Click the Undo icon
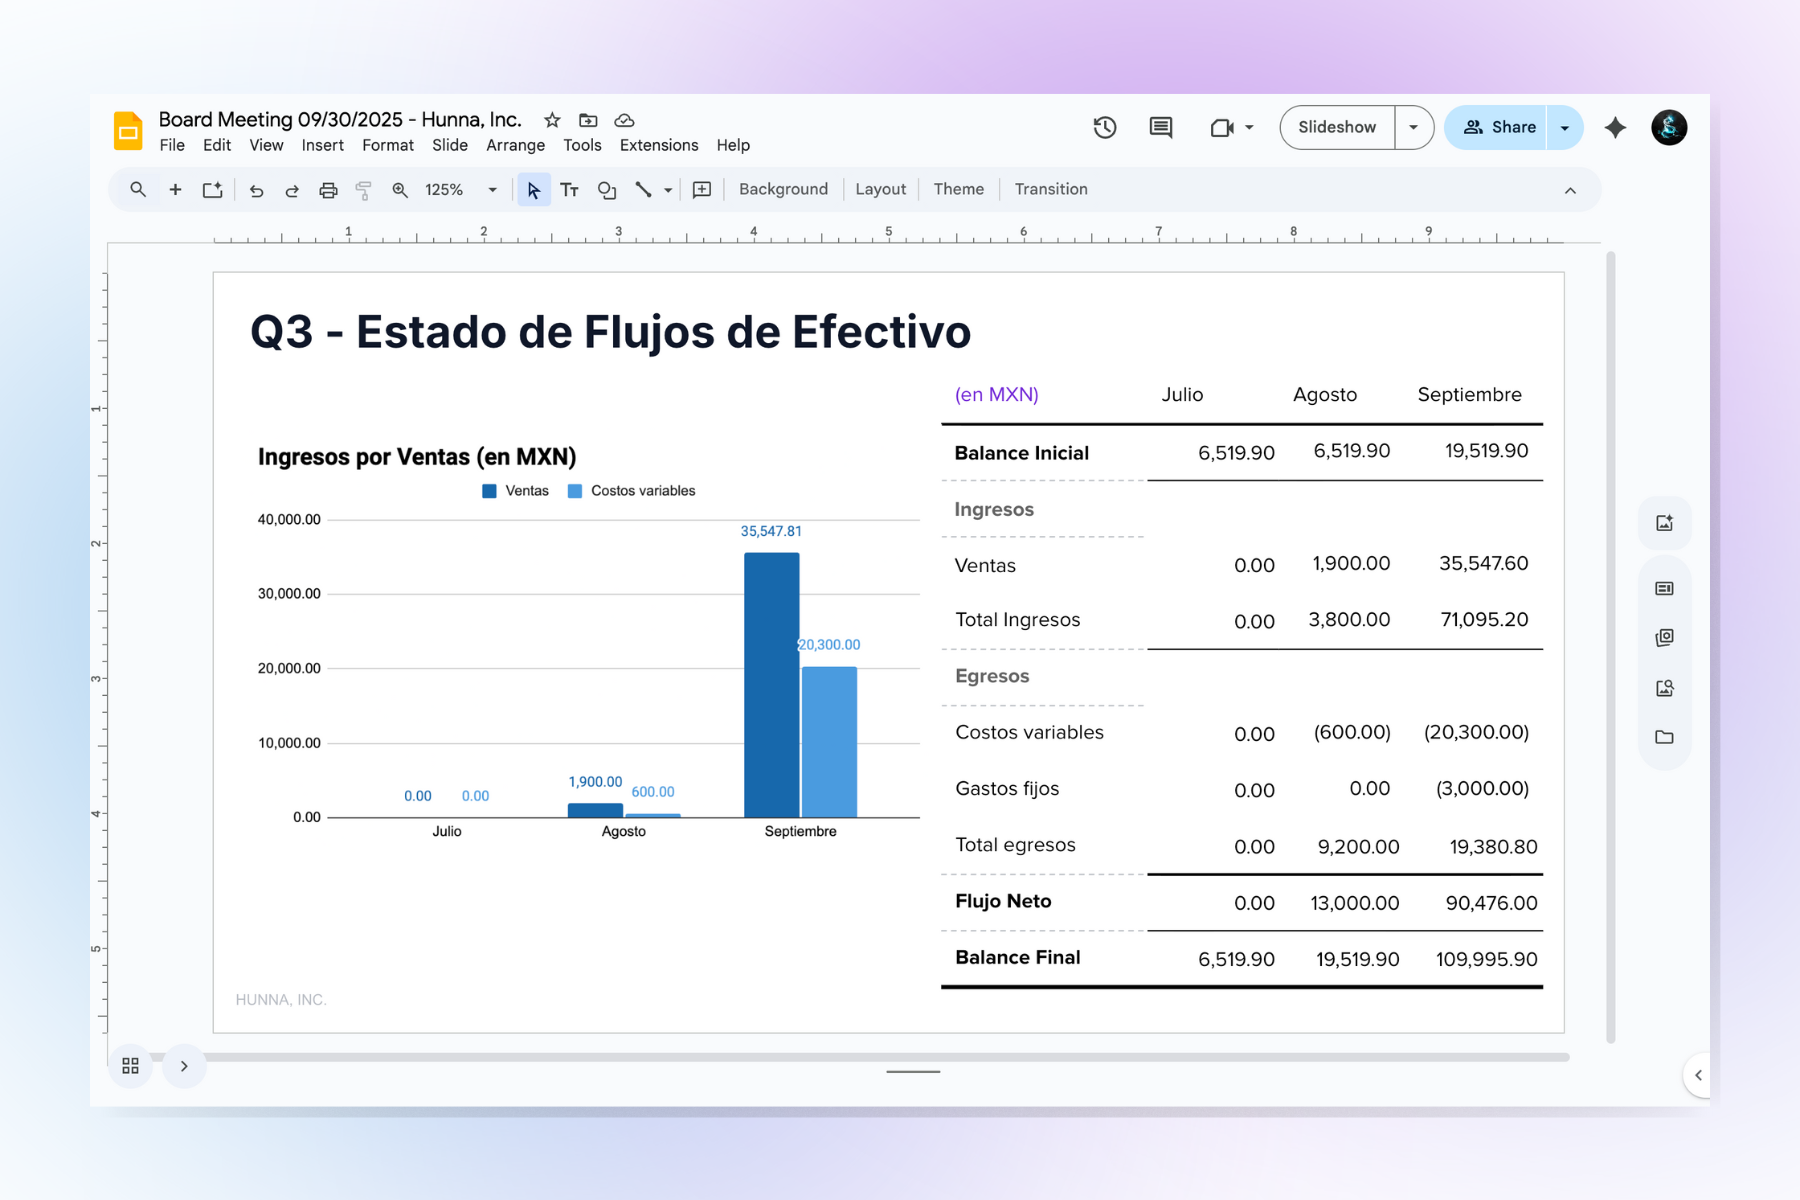 coord(256,189)
